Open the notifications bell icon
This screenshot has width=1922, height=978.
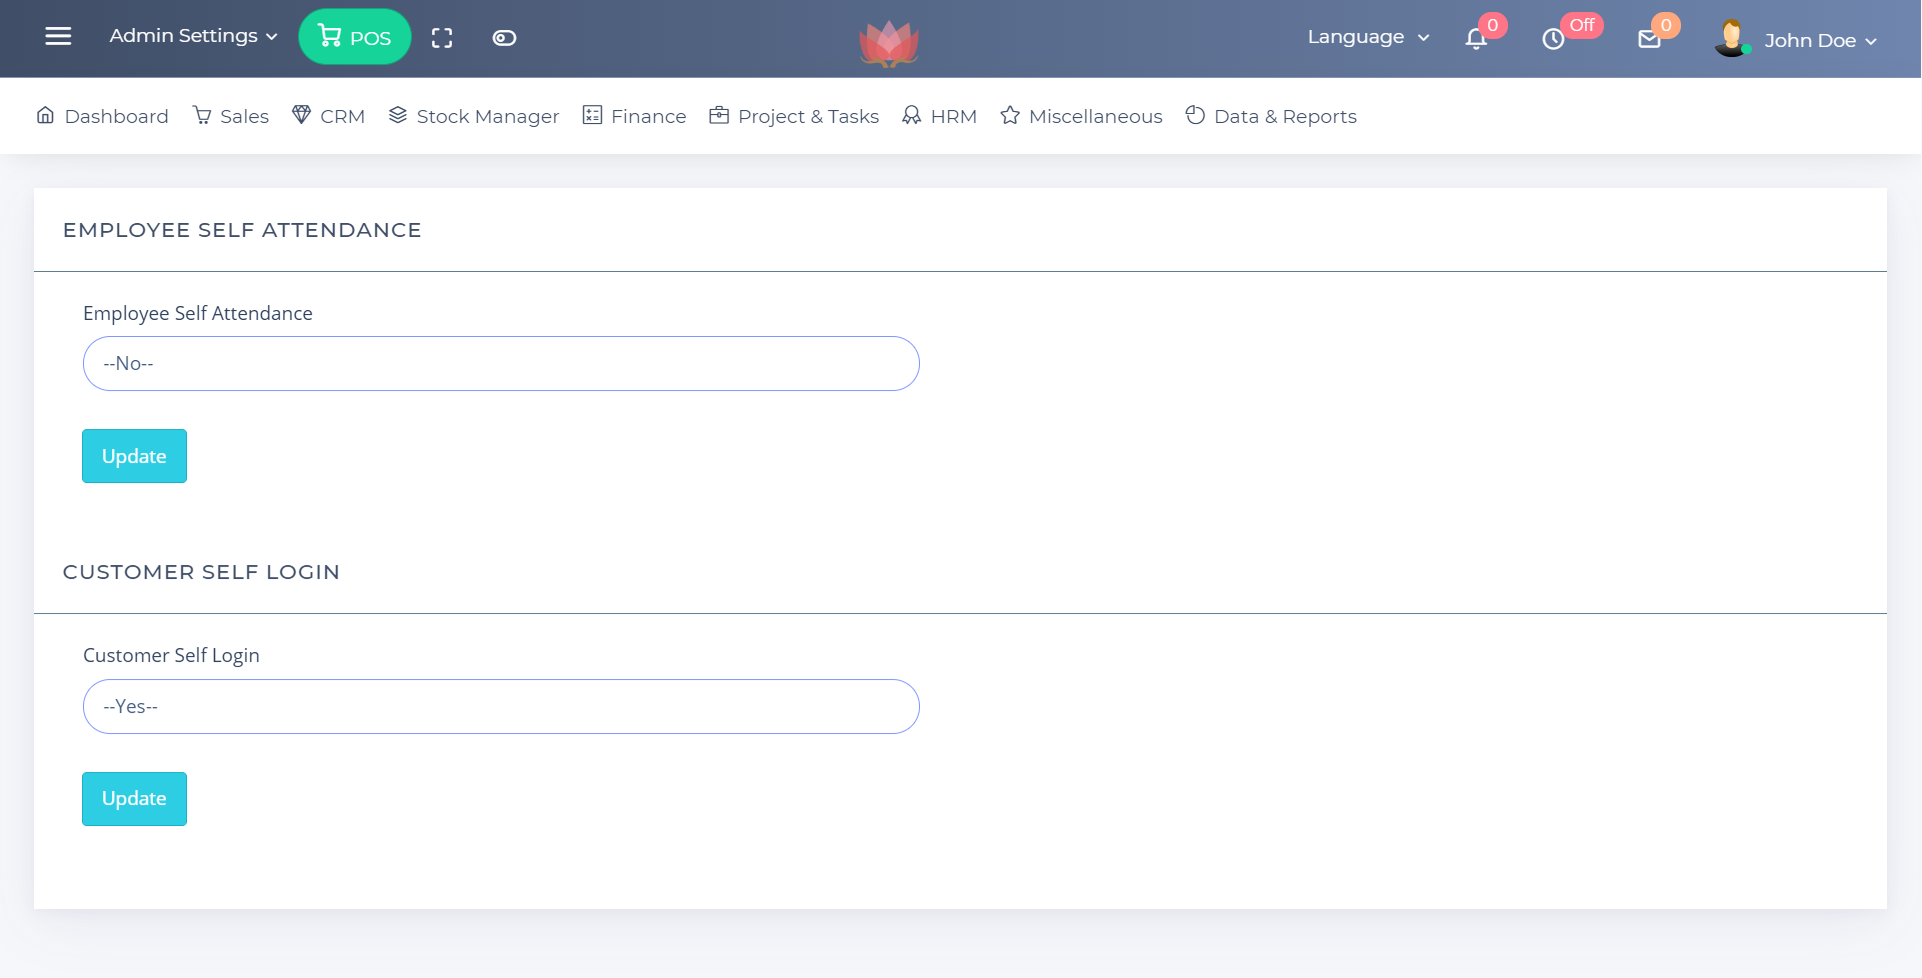pos(1476,39)
